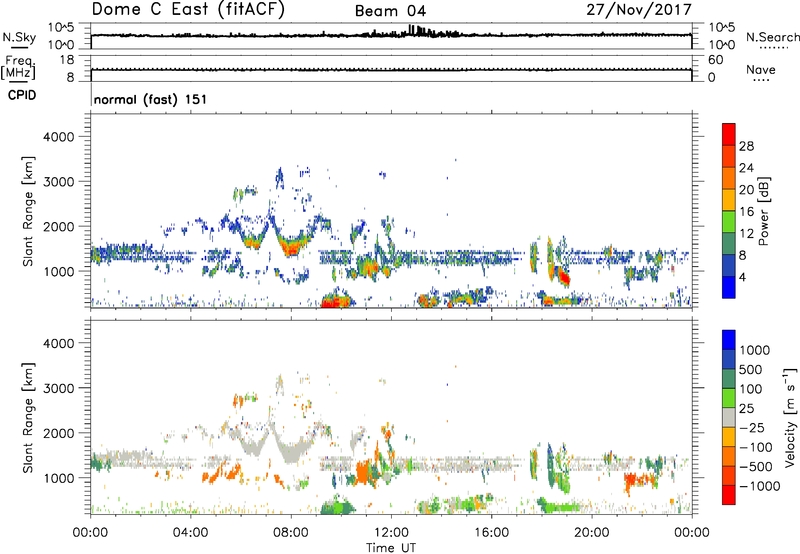Click the 'Slant Range [km]' label of the power panel
Image resolution: width=800 pixels, height=554 pixels.
[28, 211]
